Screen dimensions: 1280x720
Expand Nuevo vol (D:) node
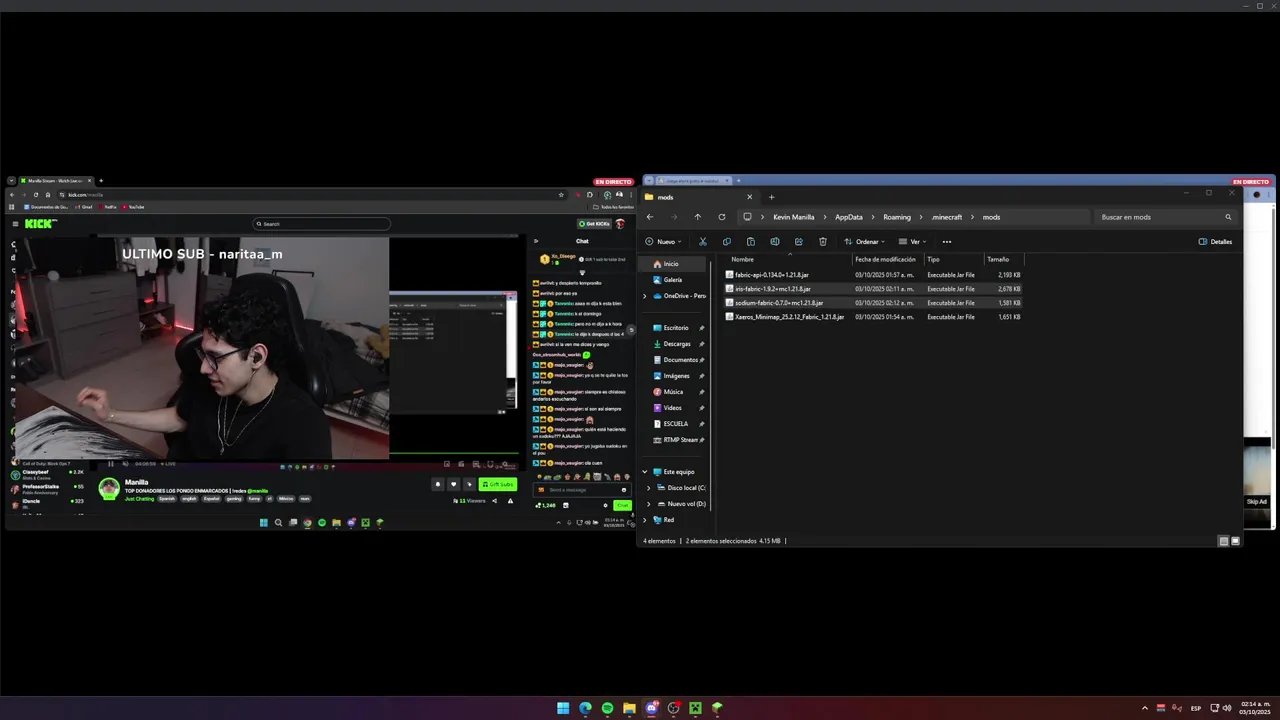649,504
